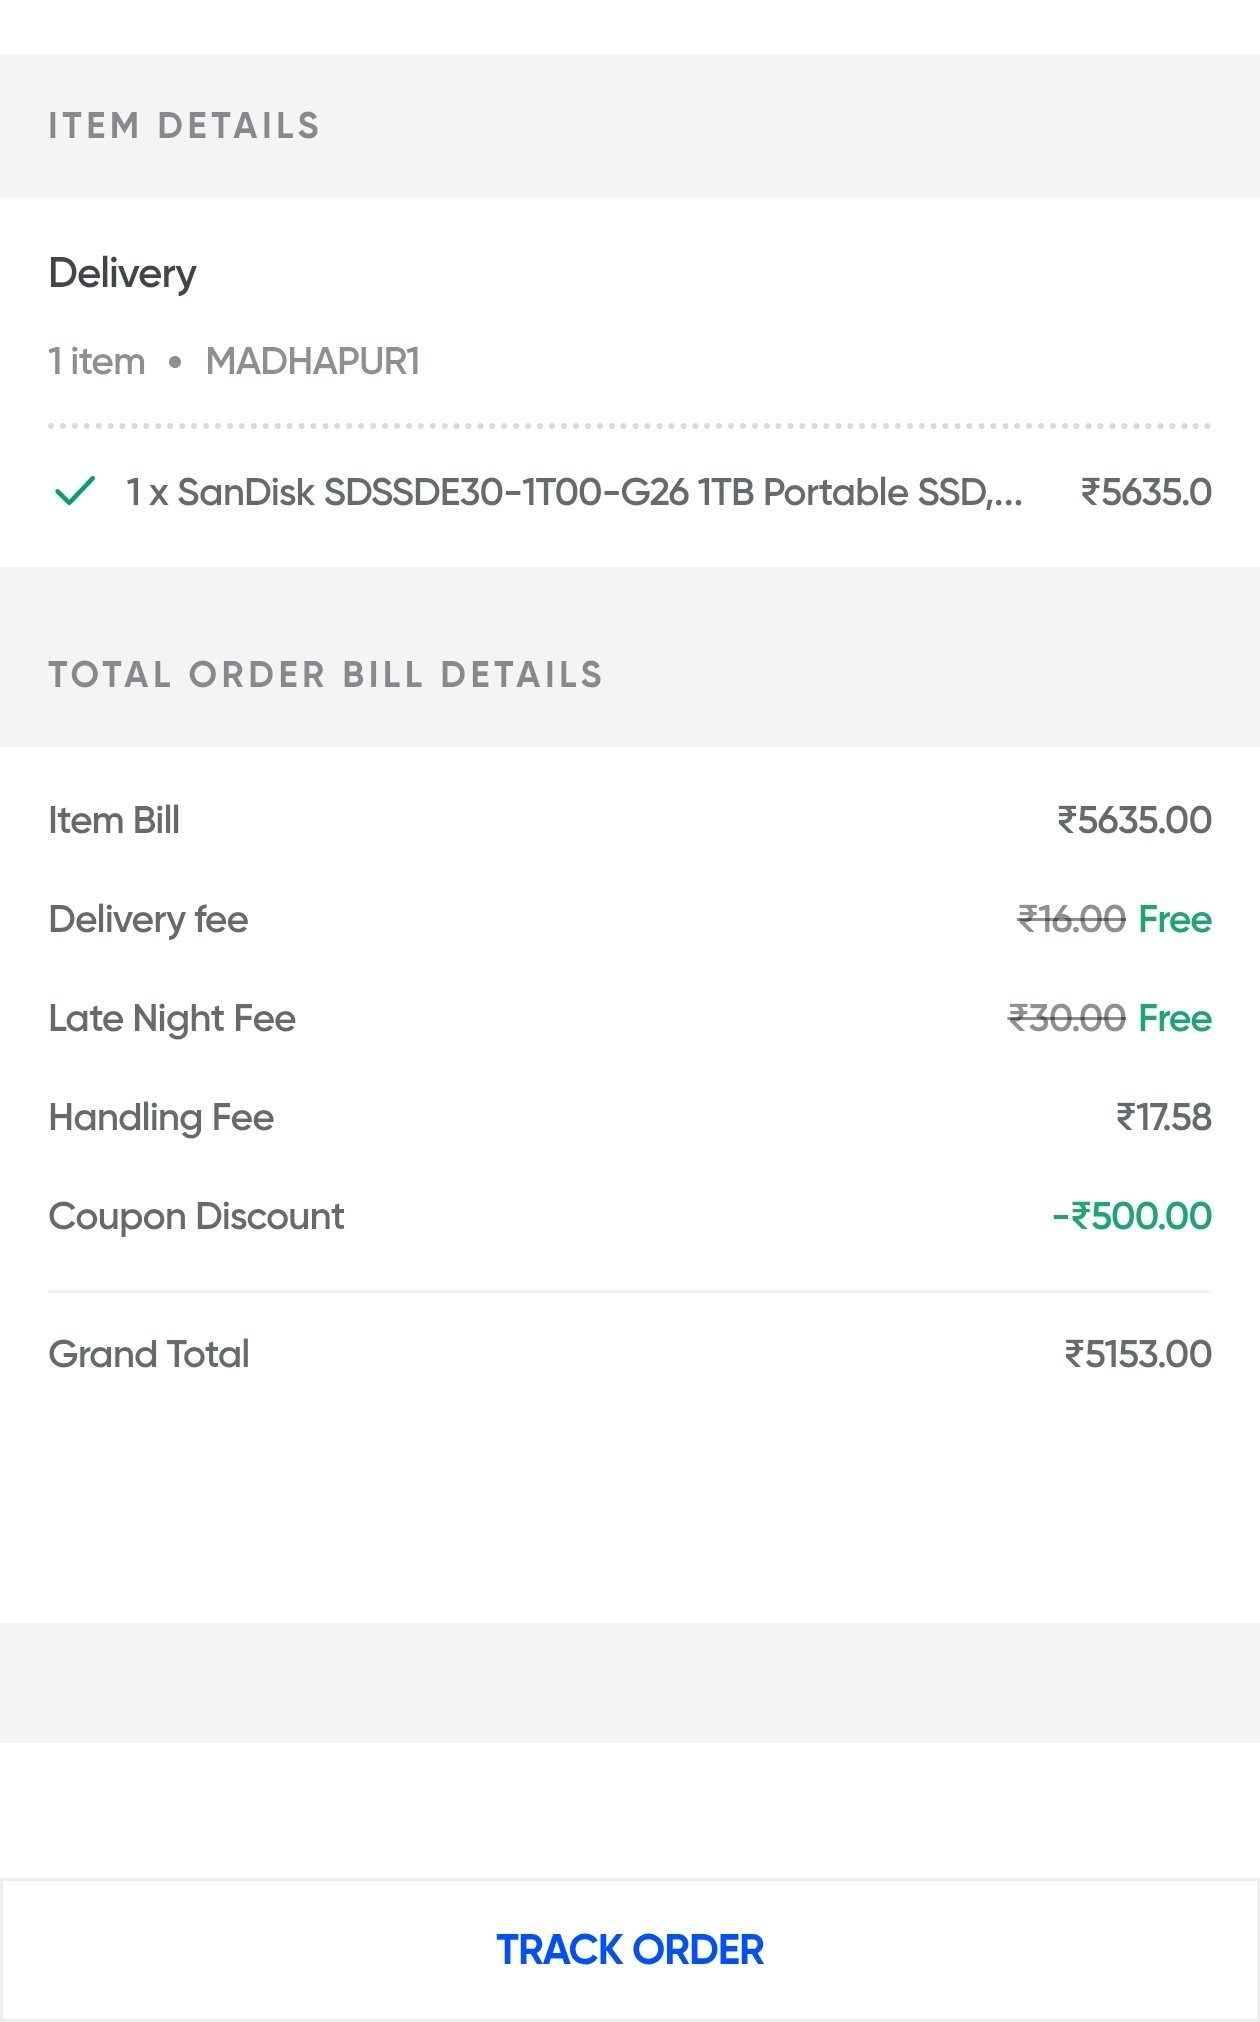
Task: Tap the Grand Total amount ₹5153.00
Action: [1138, 1354]
